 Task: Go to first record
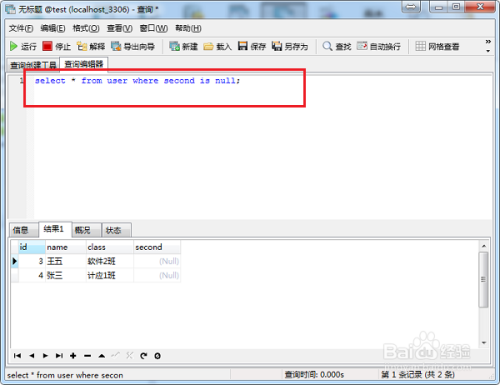click(x=17, y=356)
